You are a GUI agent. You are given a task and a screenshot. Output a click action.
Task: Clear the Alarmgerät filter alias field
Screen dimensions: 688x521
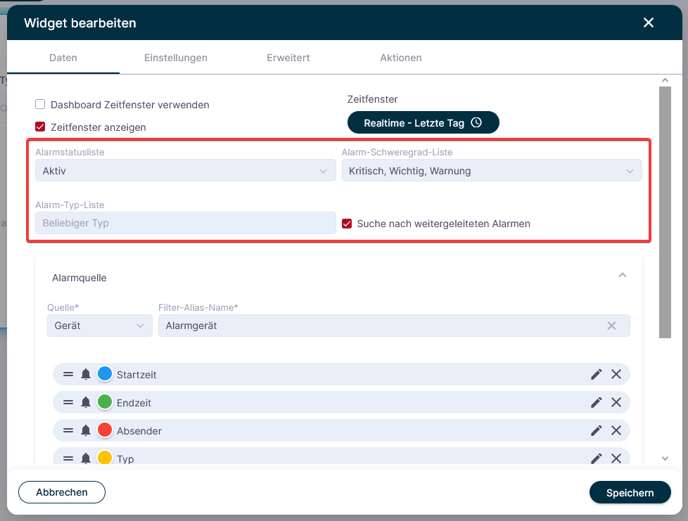pyautogui.click(x=612, y=326)
